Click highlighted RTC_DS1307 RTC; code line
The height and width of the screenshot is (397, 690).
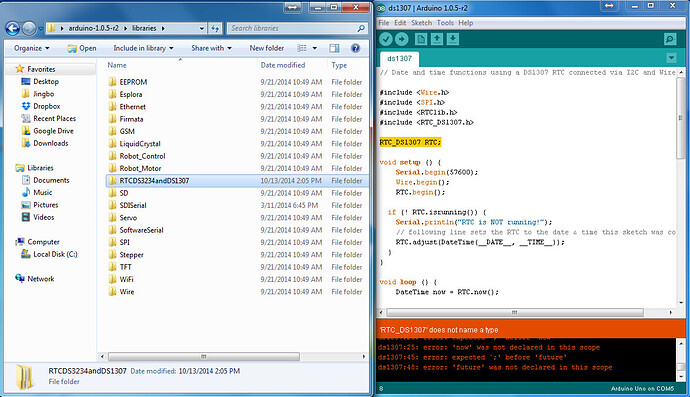[410, 142]
